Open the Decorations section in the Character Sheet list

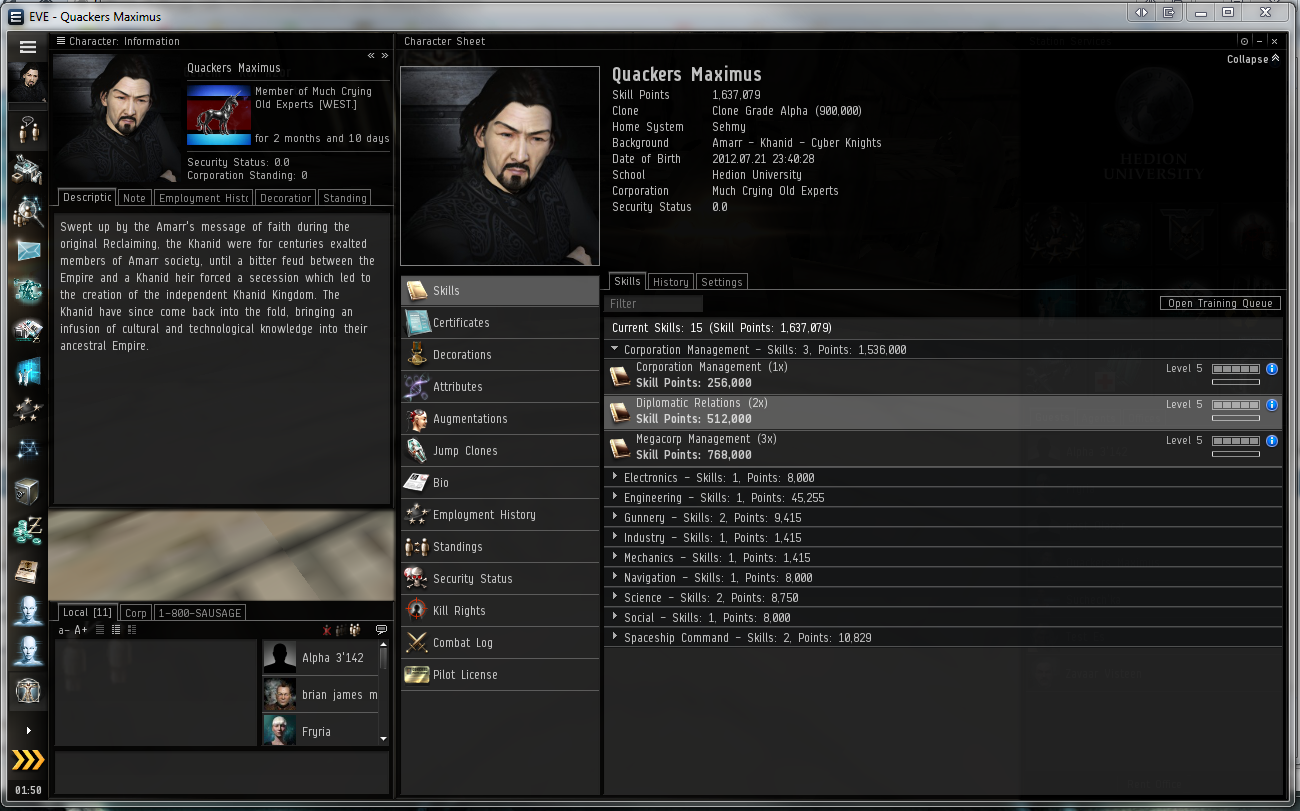pyautogui.click(x=500, y=354)
